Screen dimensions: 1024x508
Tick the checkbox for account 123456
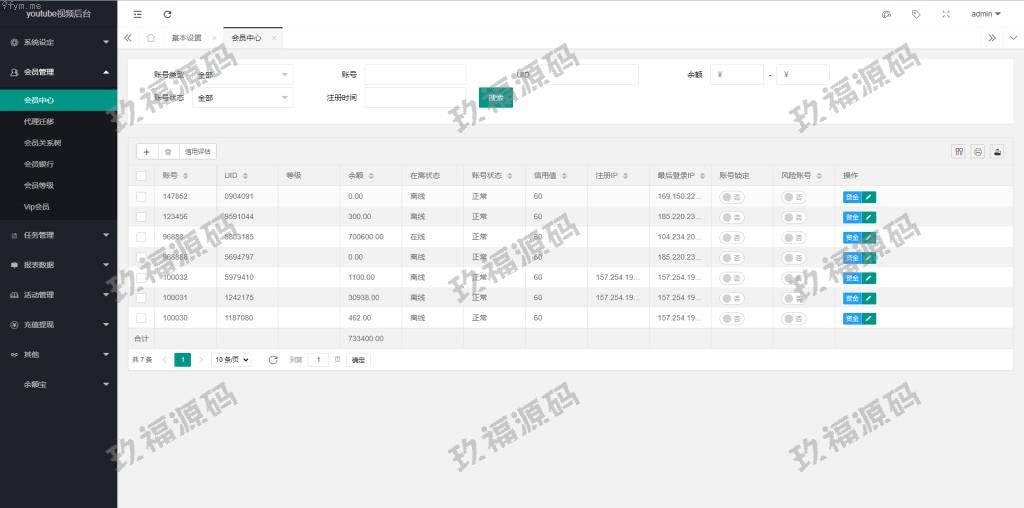tap(141, 217)
